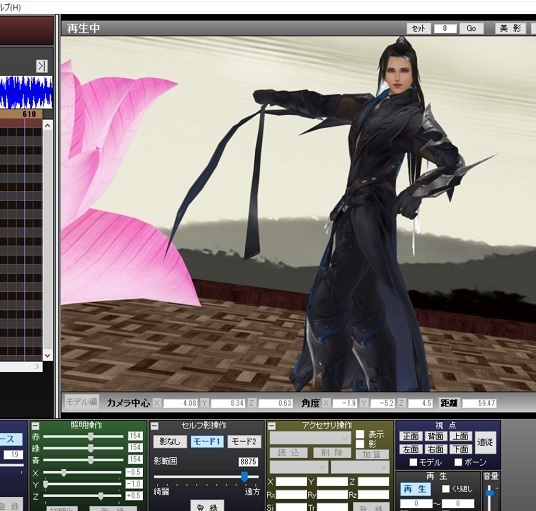Select 影なし shadow mode
Image resolution: width=536 pixels, height=511 pixels.
(170, 441)
